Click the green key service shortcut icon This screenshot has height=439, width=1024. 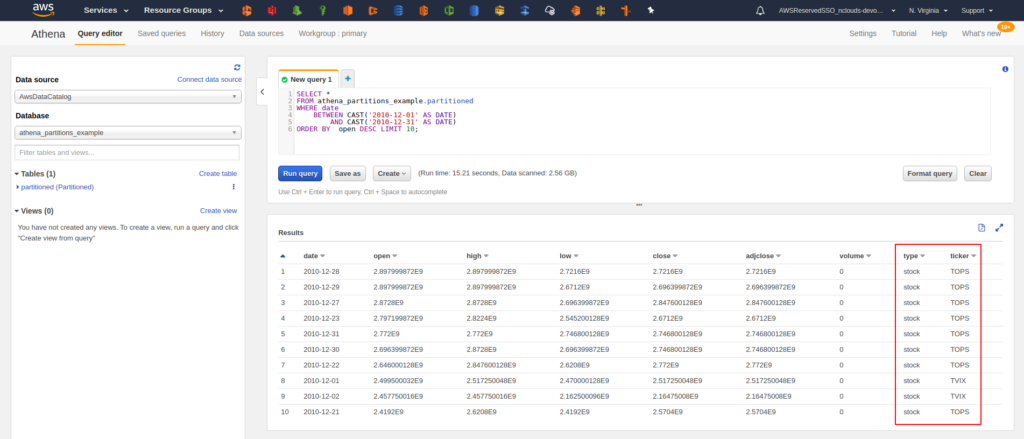tap(323, 10)
